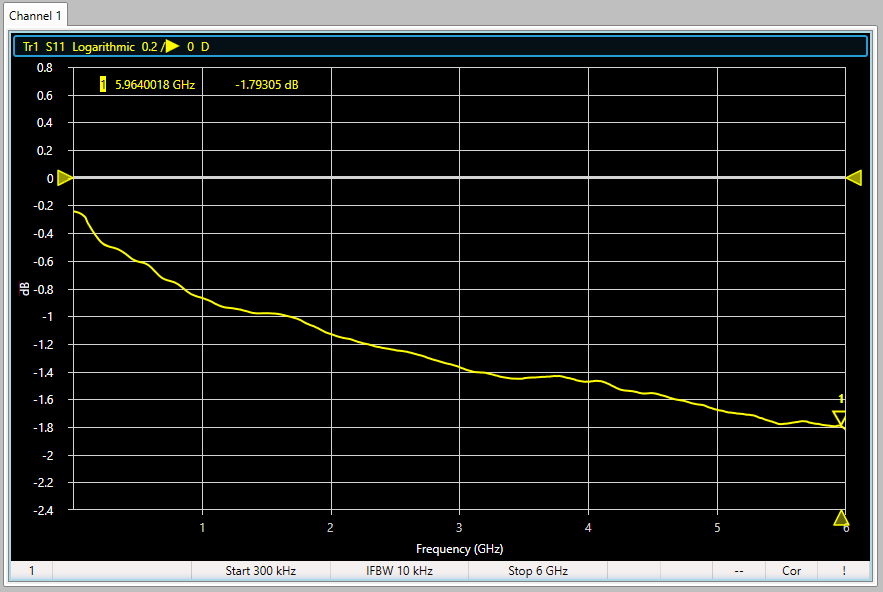Click the IFBW 10 kHz field
The height and width of the screenshot is (592, 883).
click(399, 571)
